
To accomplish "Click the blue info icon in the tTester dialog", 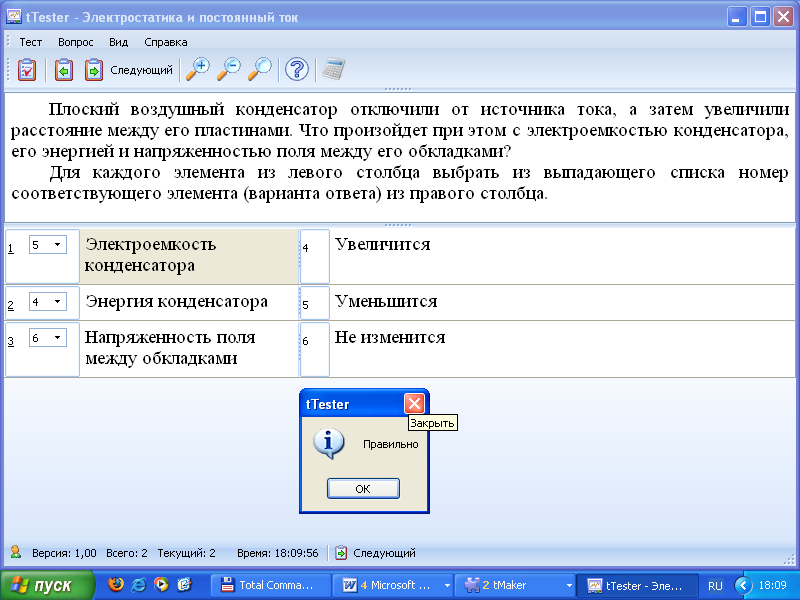I will (x=329, y=443).
